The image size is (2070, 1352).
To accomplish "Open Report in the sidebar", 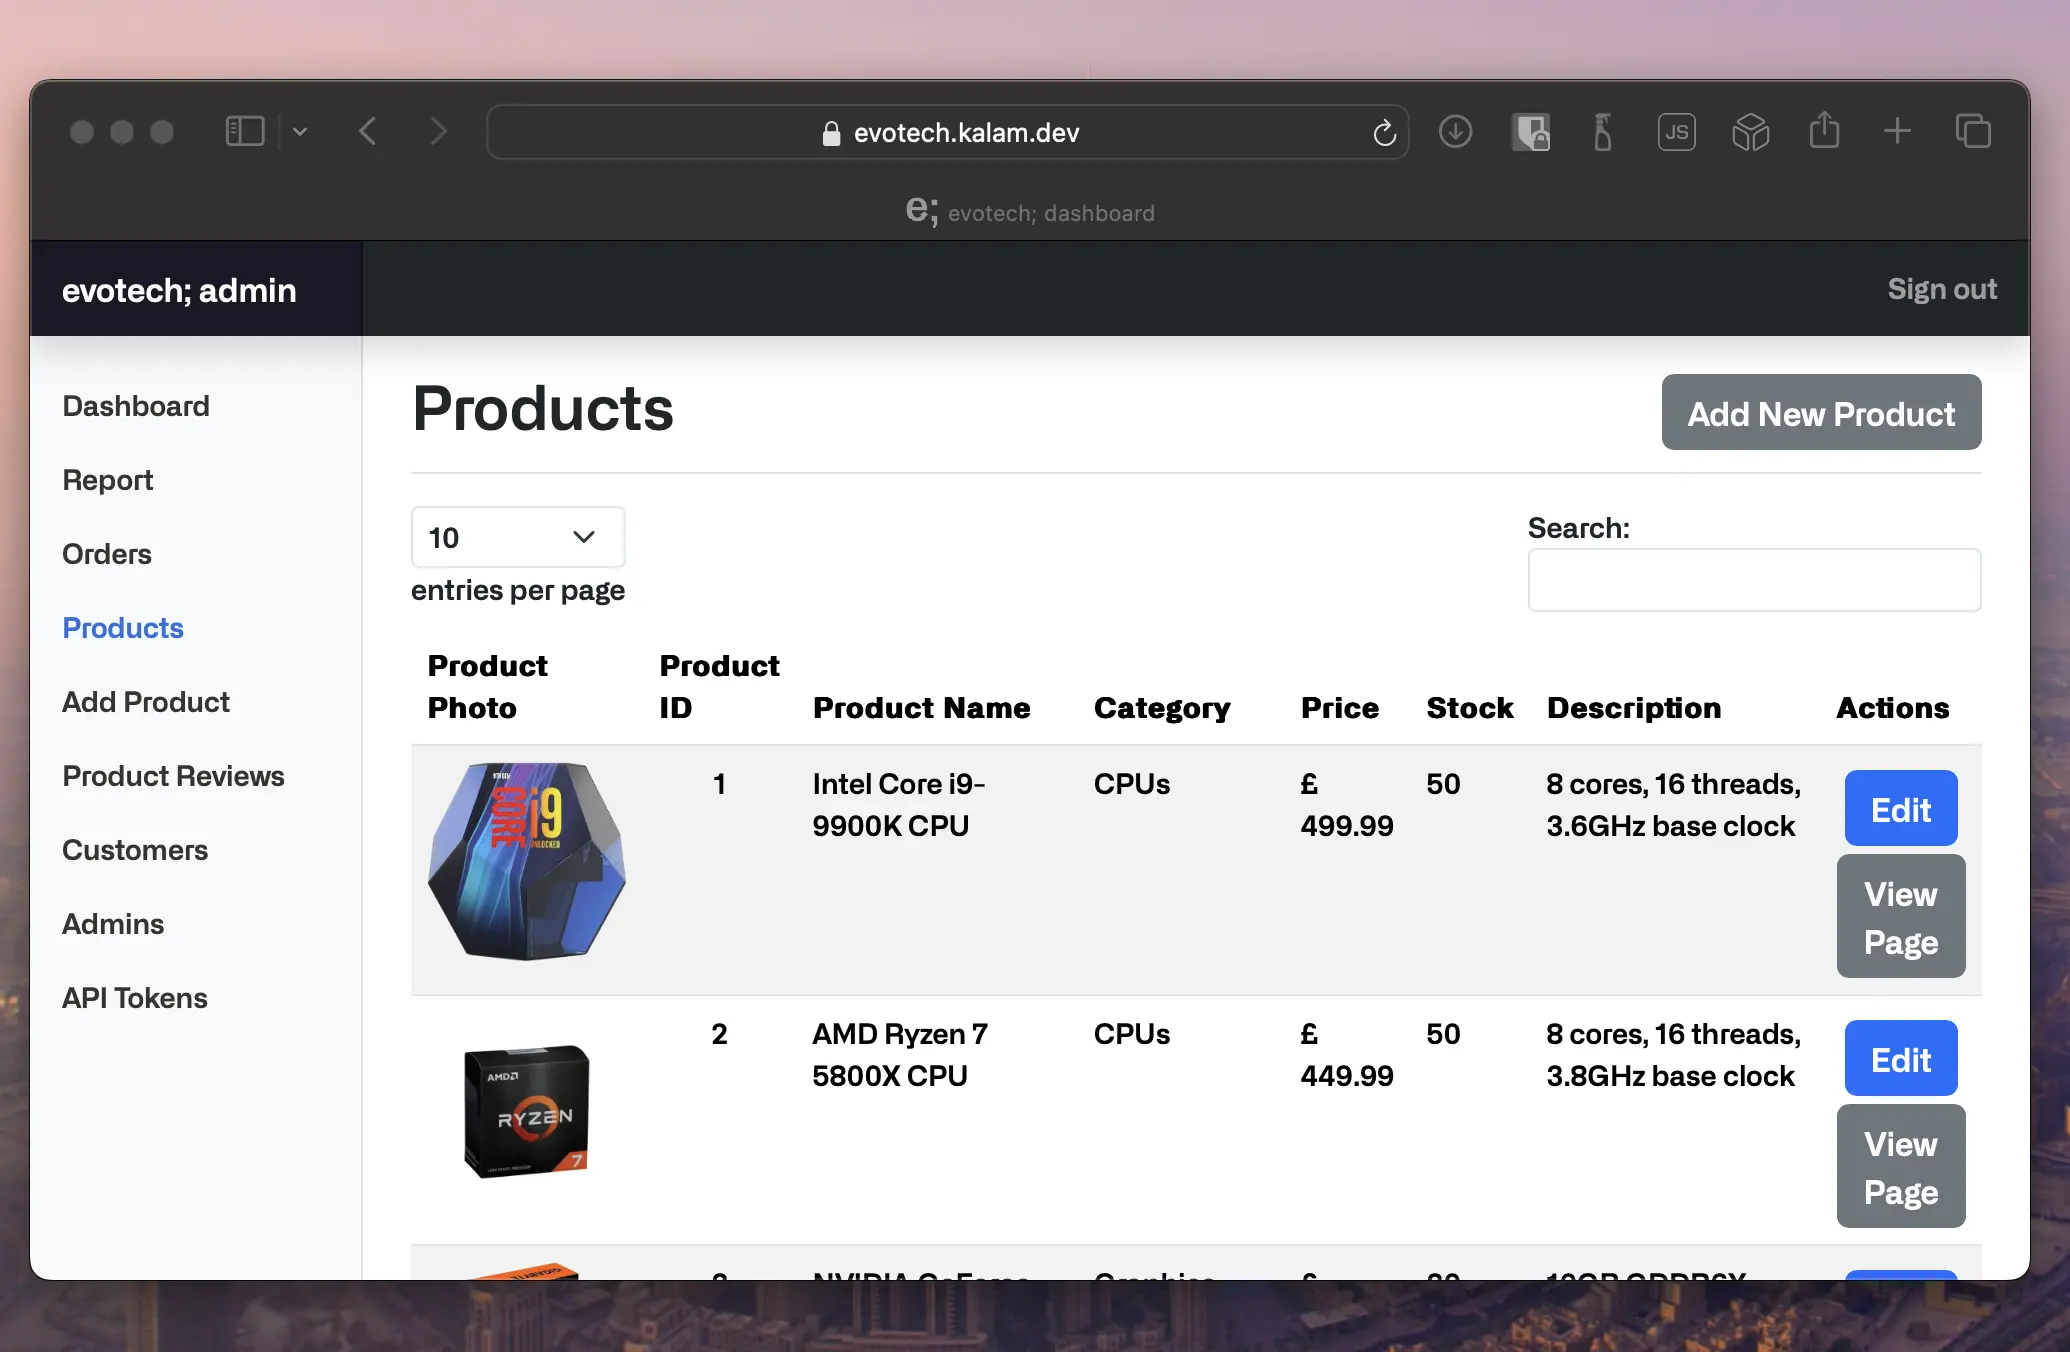I will [107, 480].
